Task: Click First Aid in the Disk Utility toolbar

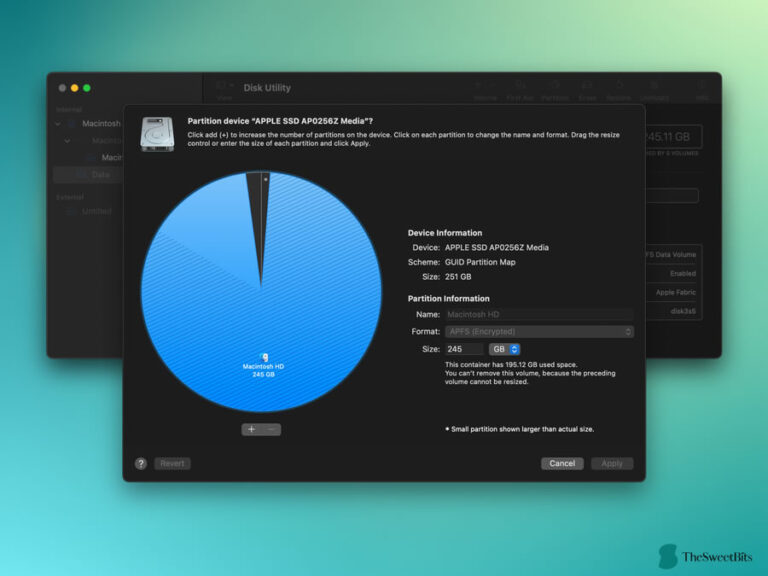Action: tap(520, 91)
